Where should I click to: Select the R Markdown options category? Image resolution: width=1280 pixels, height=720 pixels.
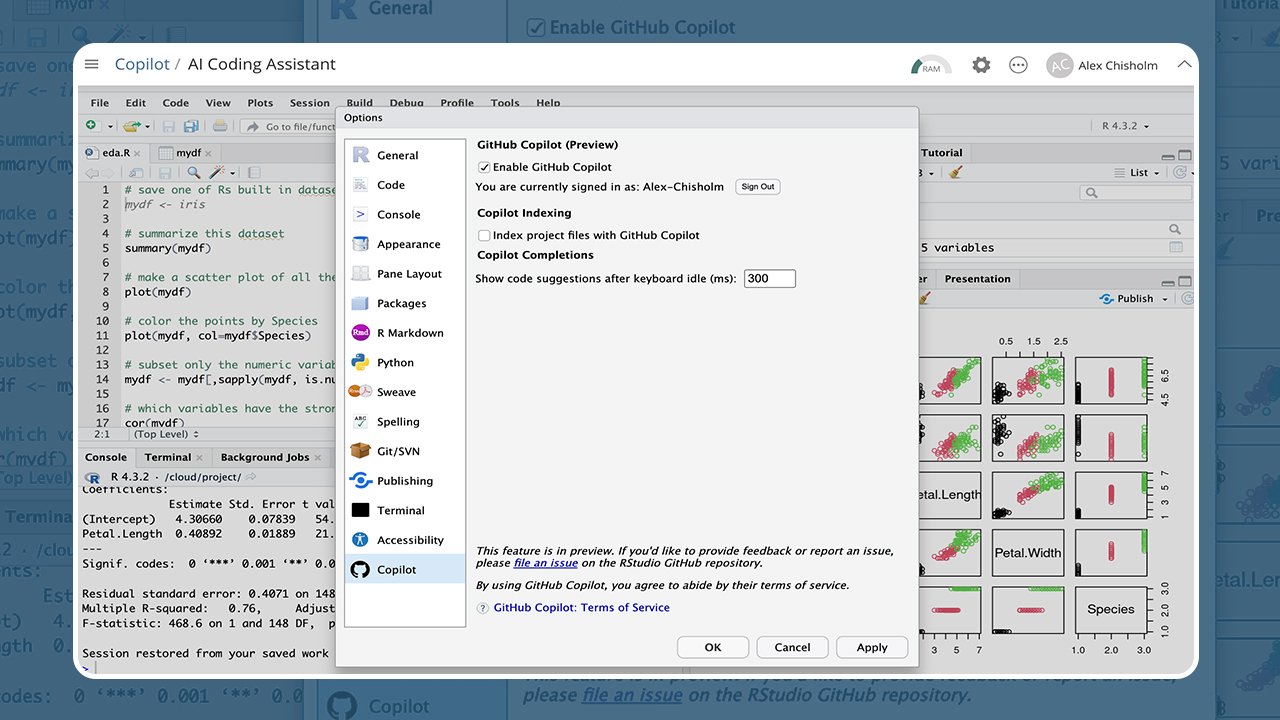coord(409,333)
